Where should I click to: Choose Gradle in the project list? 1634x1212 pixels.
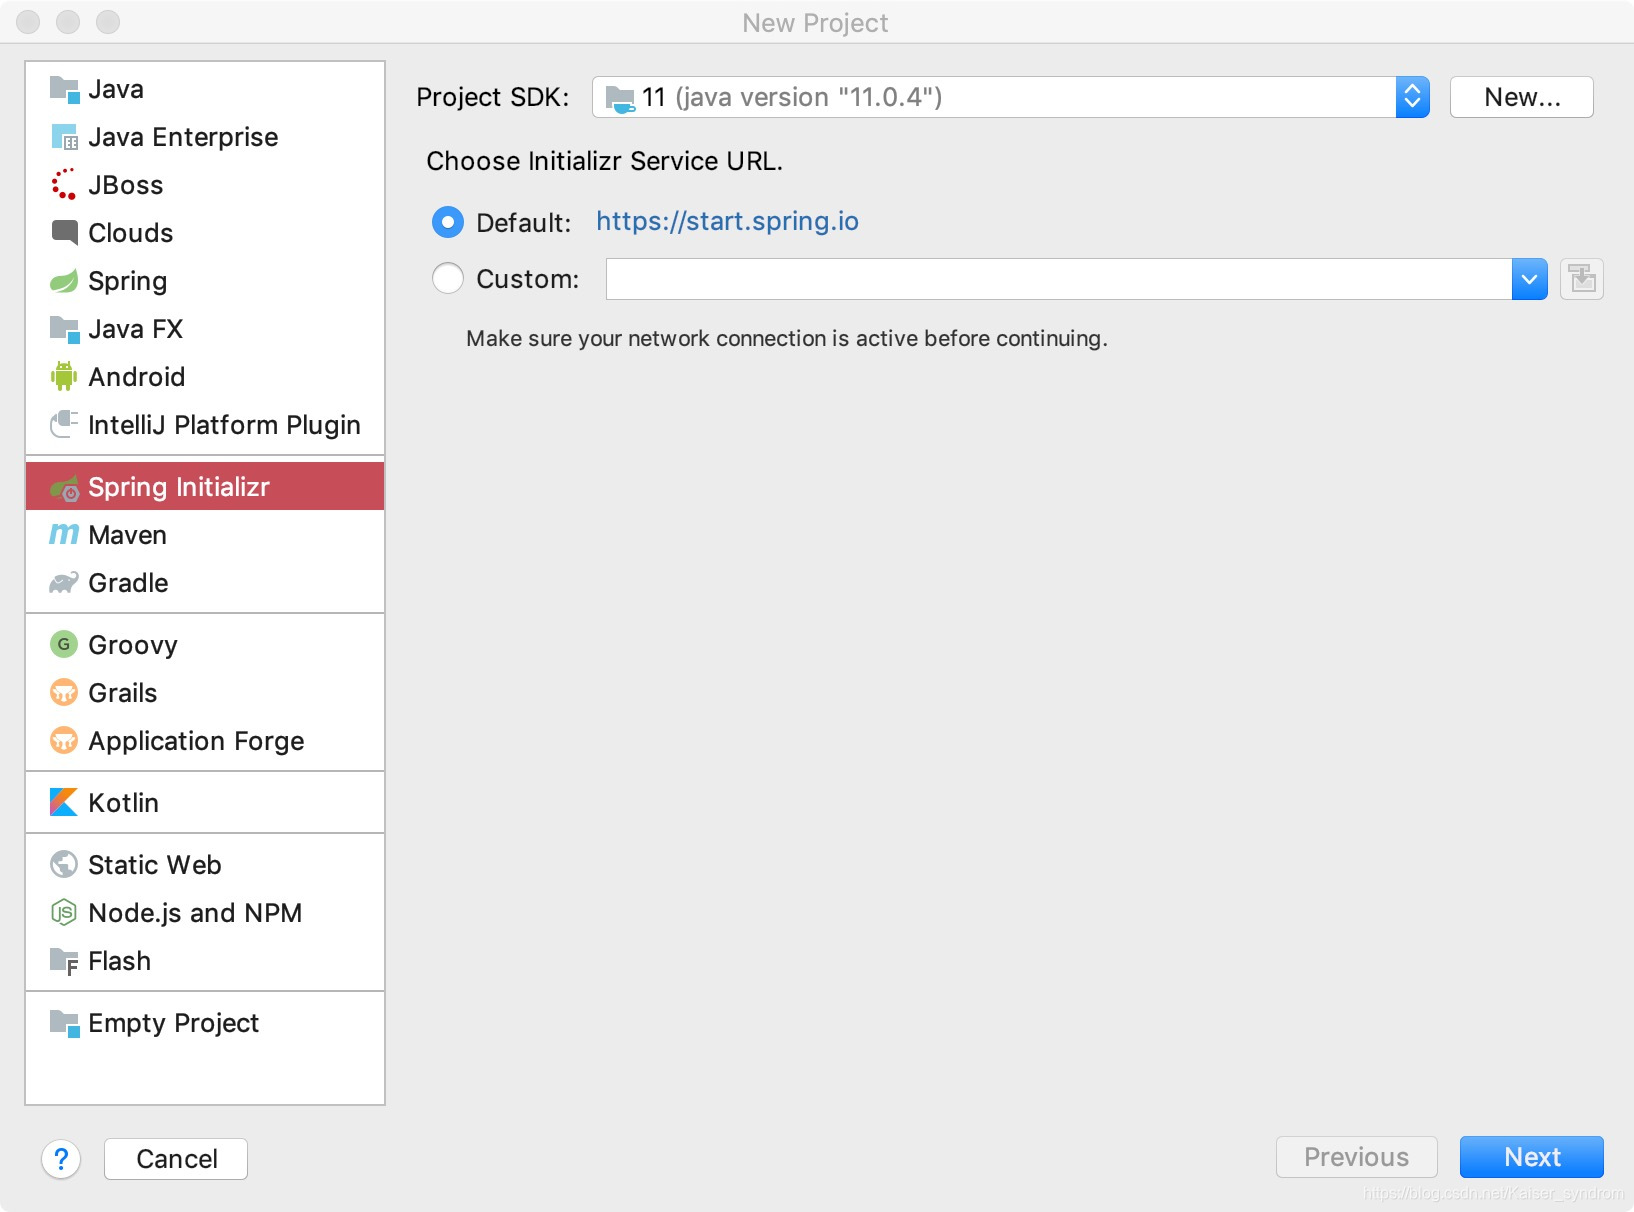click(x=205, y=583)
